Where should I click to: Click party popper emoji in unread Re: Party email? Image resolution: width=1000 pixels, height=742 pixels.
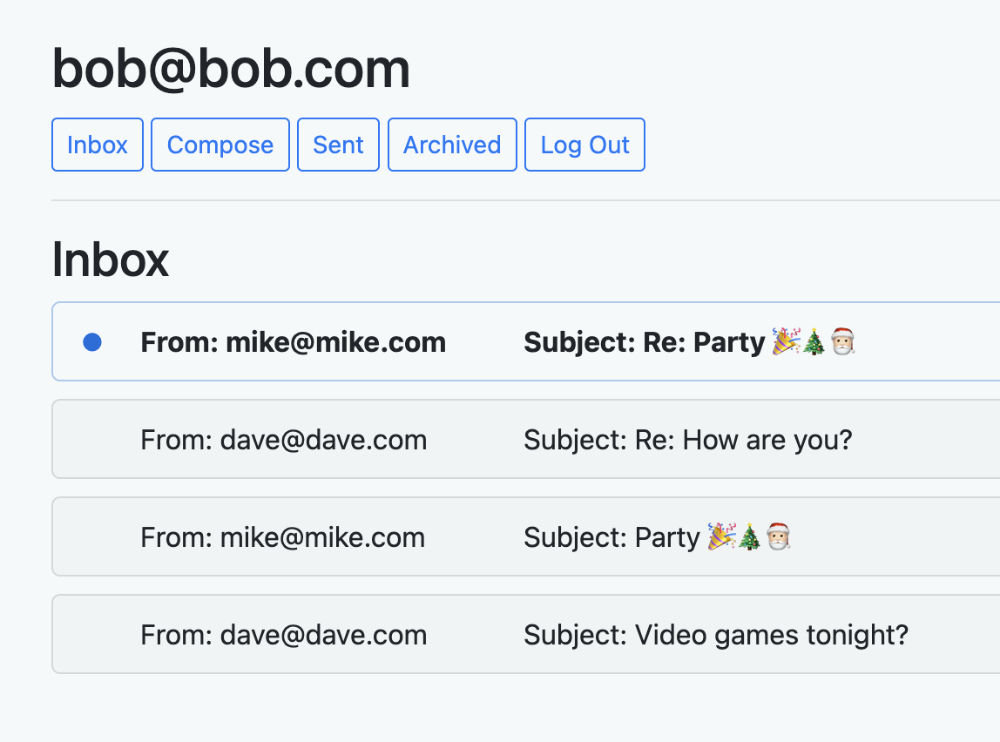785,342
